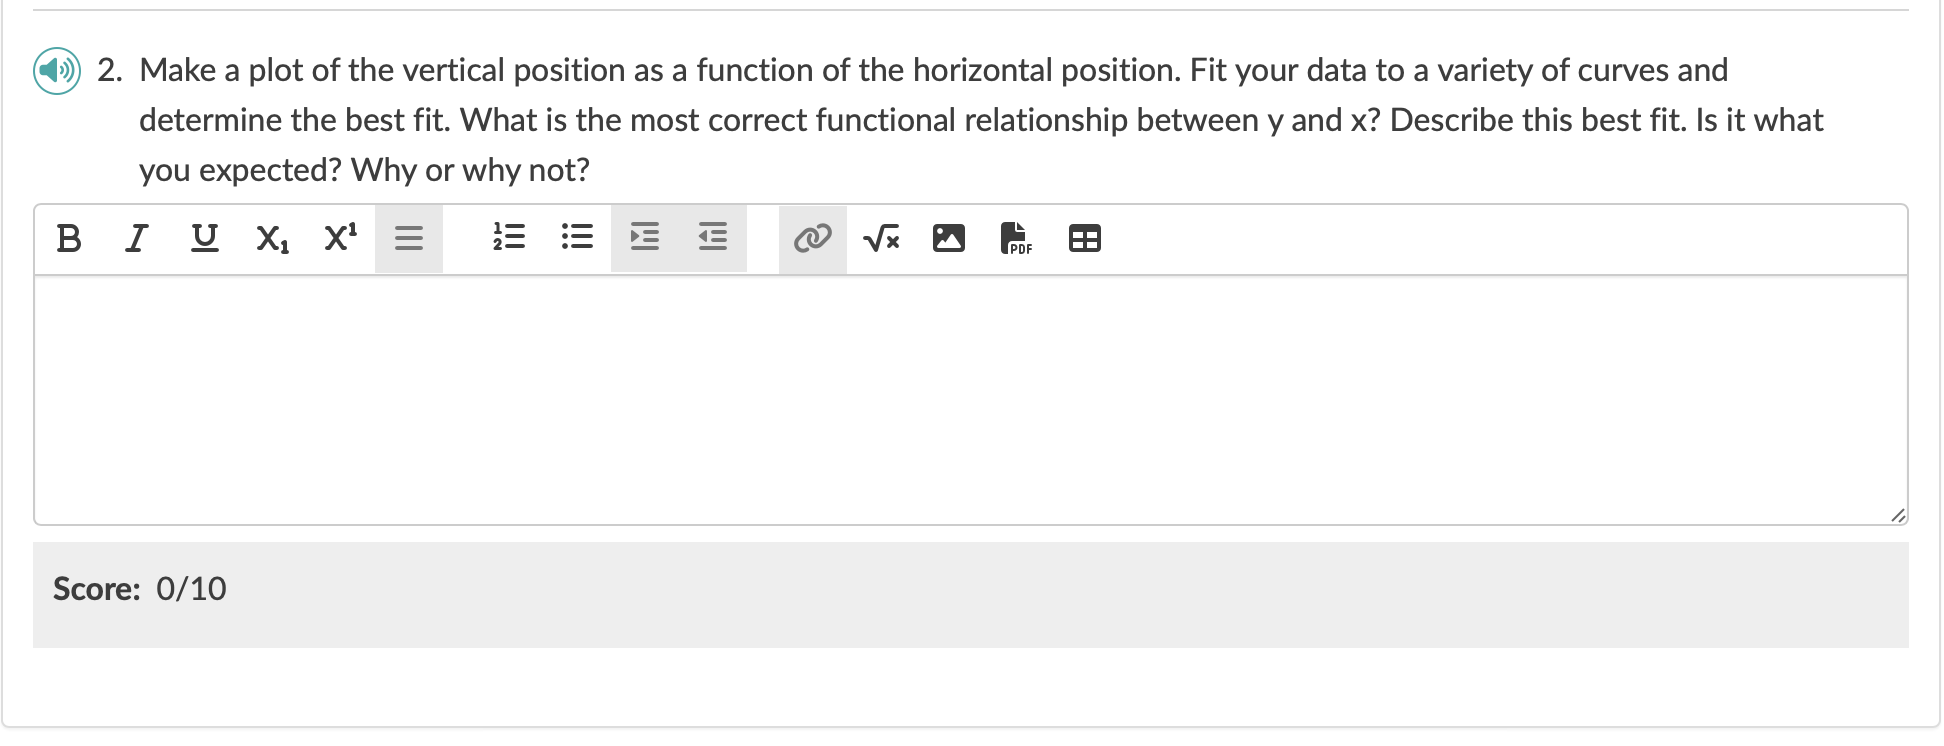
Task: Play the audio for question 2
Action: 56,70
